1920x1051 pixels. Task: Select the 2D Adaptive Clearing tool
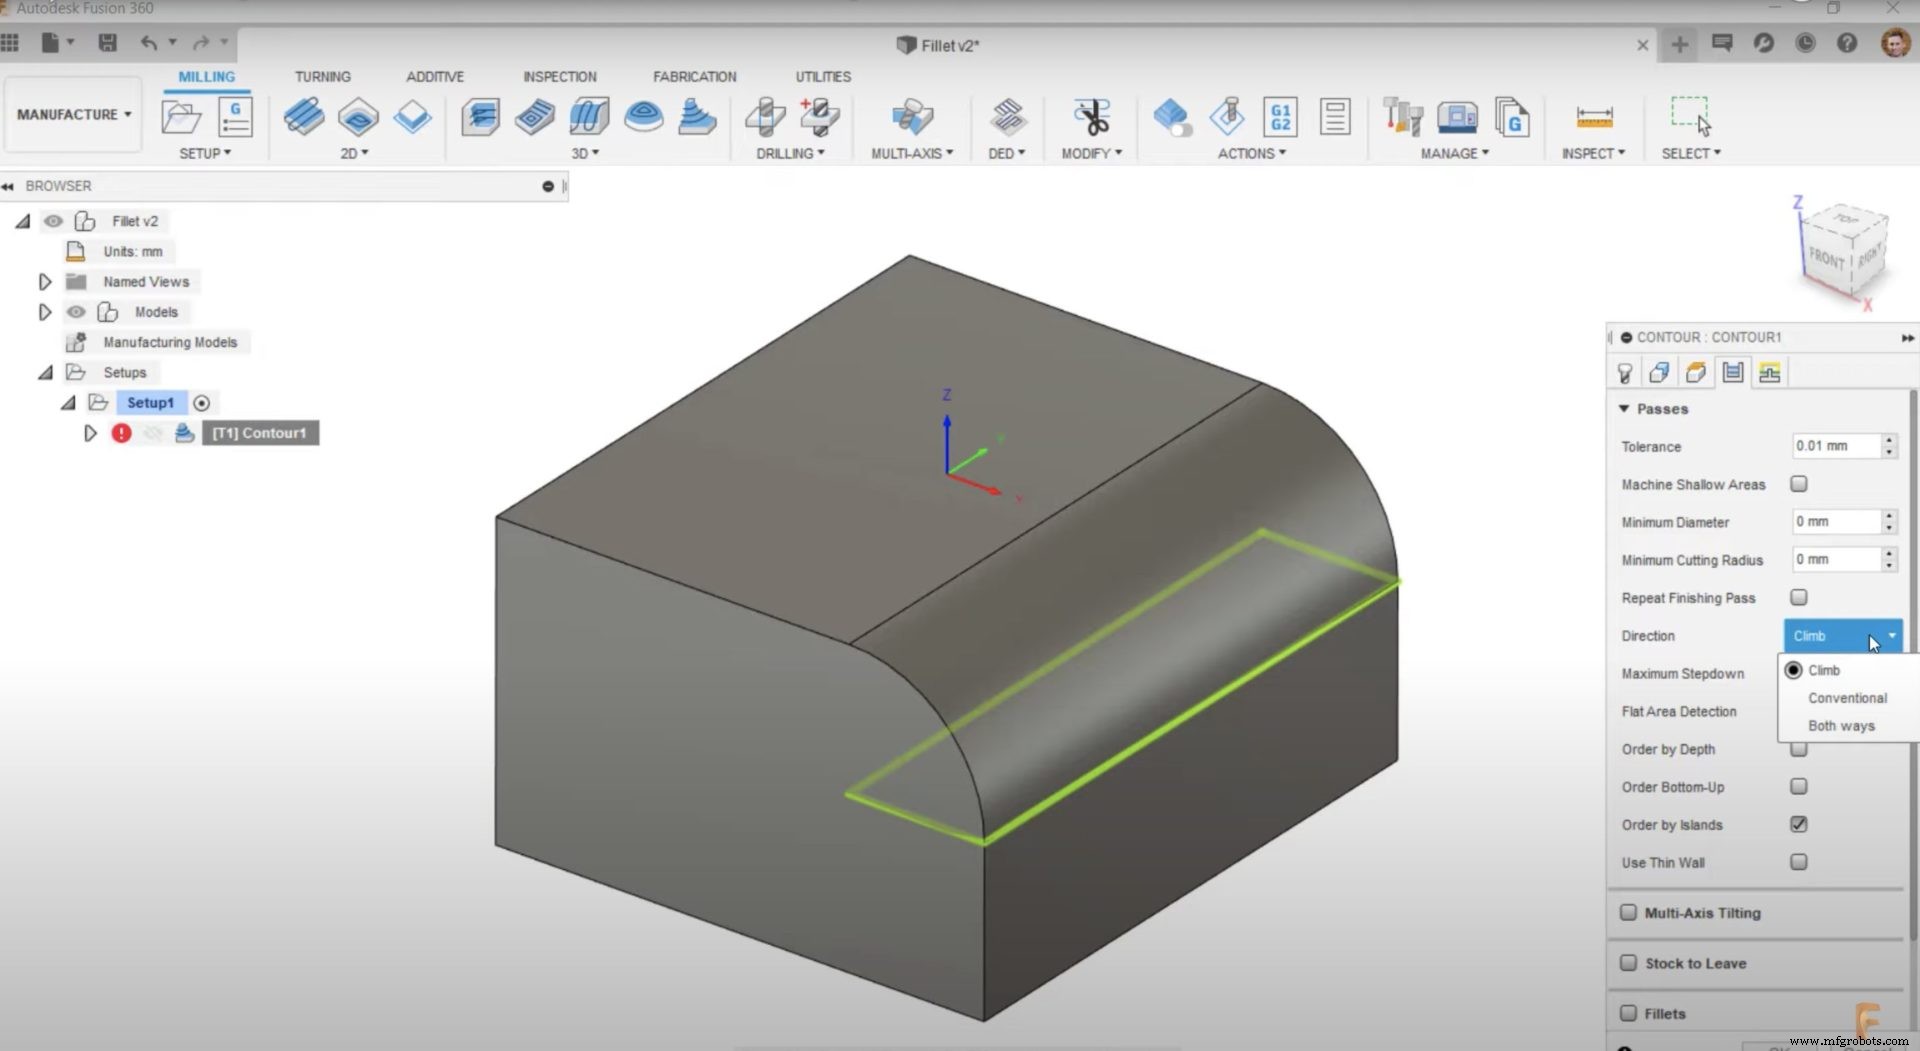304,117
